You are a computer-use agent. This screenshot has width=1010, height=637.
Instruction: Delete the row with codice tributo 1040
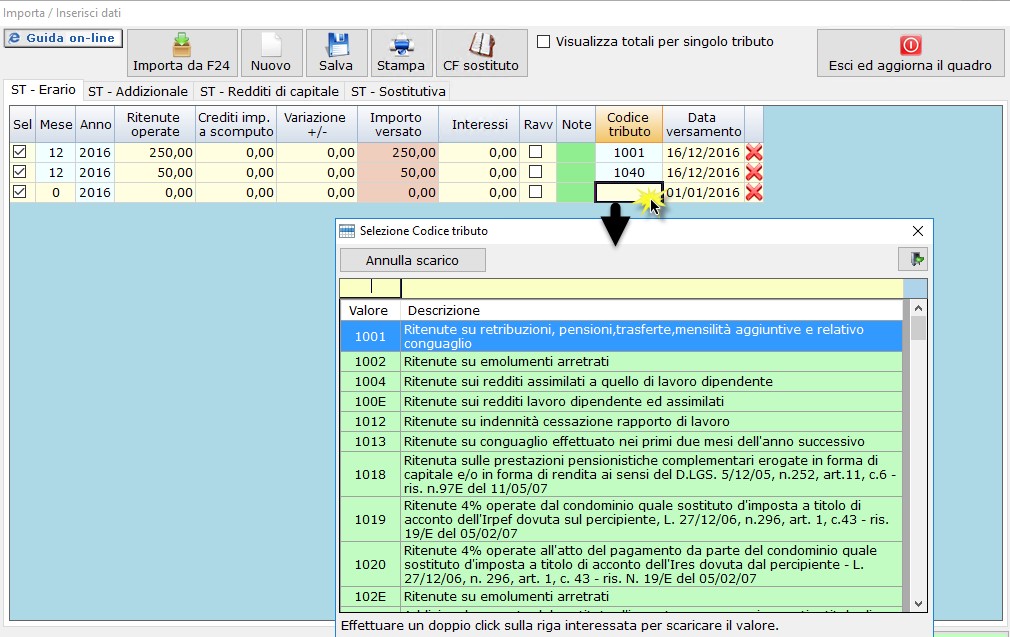[x=754, y=173]
